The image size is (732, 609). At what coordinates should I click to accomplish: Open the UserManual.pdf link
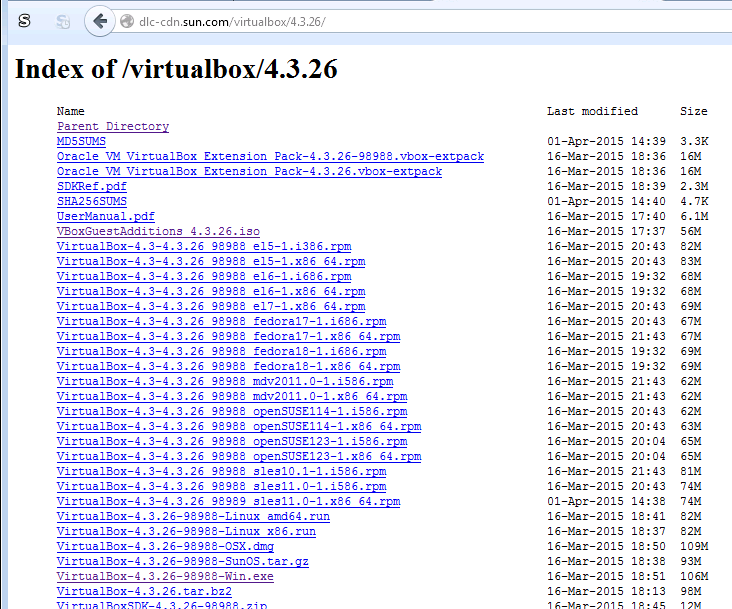coord(106,216)
